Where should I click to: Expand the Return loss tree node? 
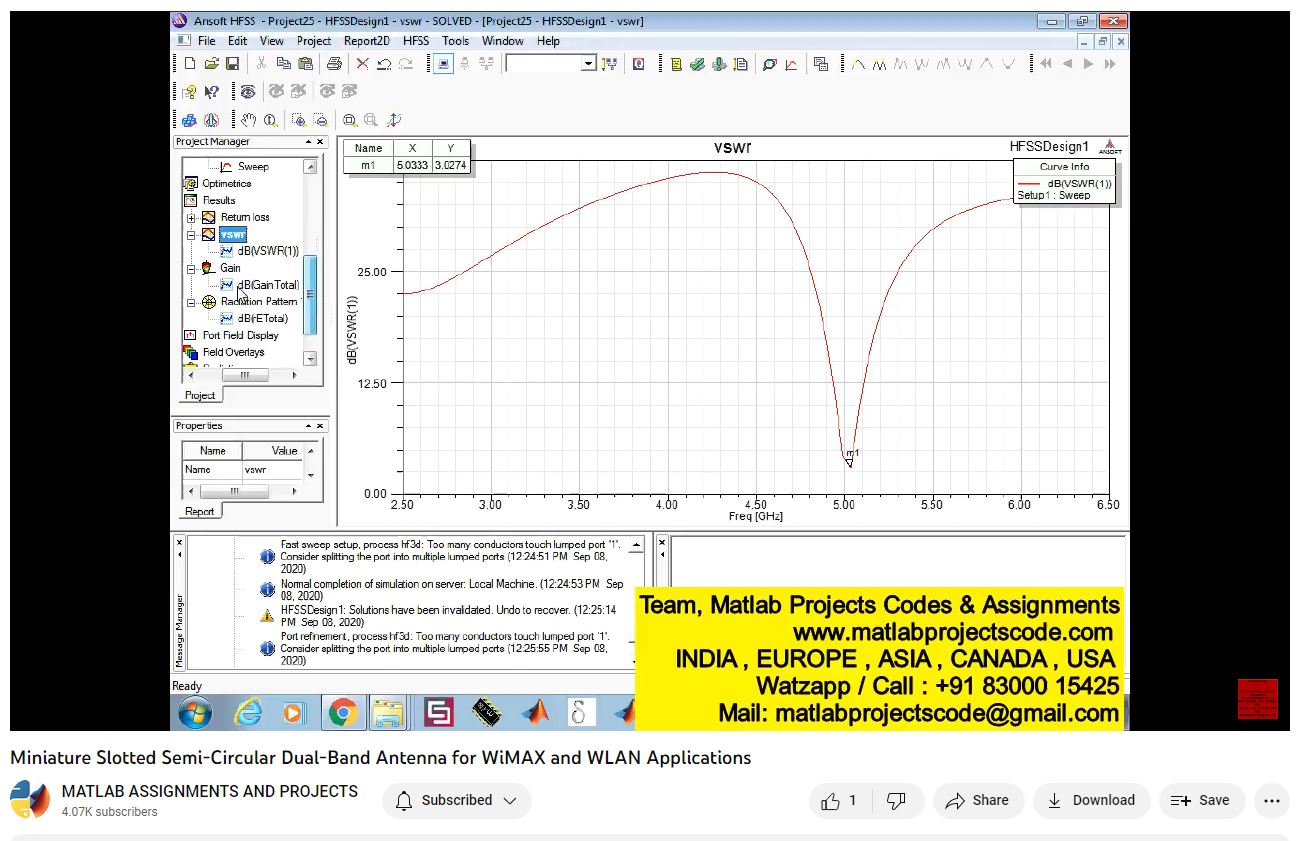pos(191,217)
